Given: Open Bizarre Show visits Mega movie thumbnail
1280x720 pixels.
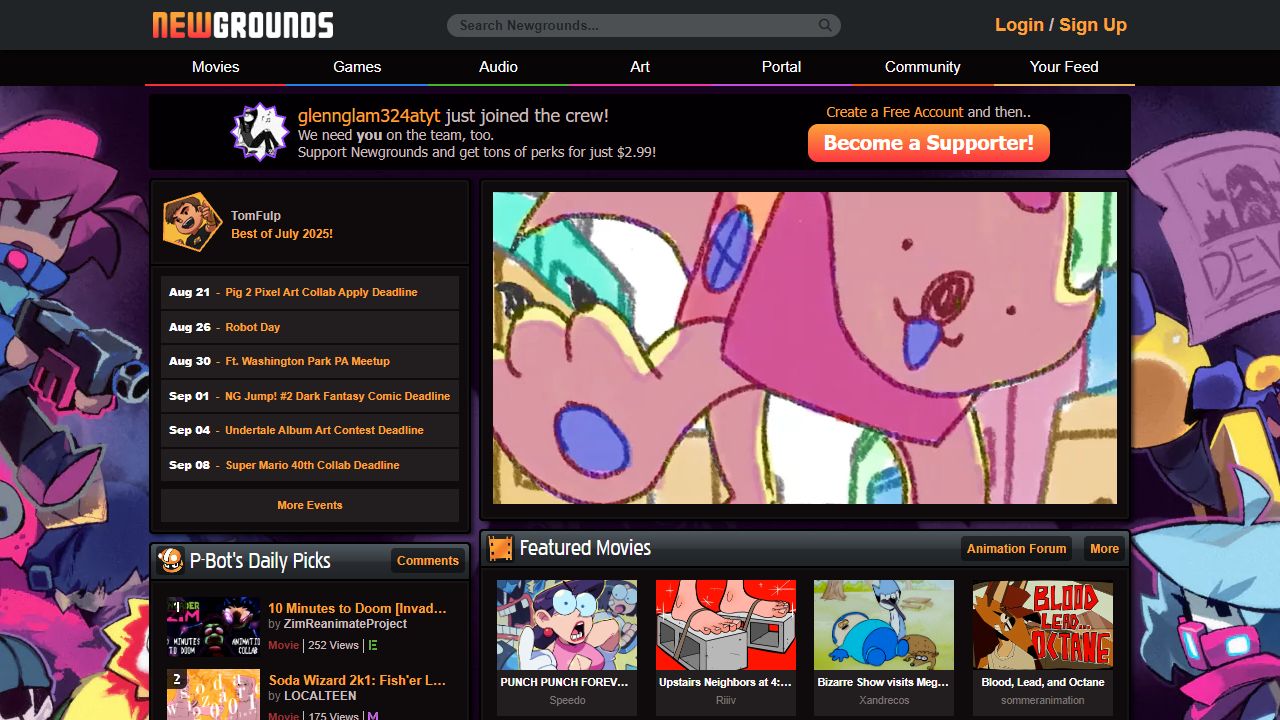Looking at the screenshot, I should pos(884,625).
